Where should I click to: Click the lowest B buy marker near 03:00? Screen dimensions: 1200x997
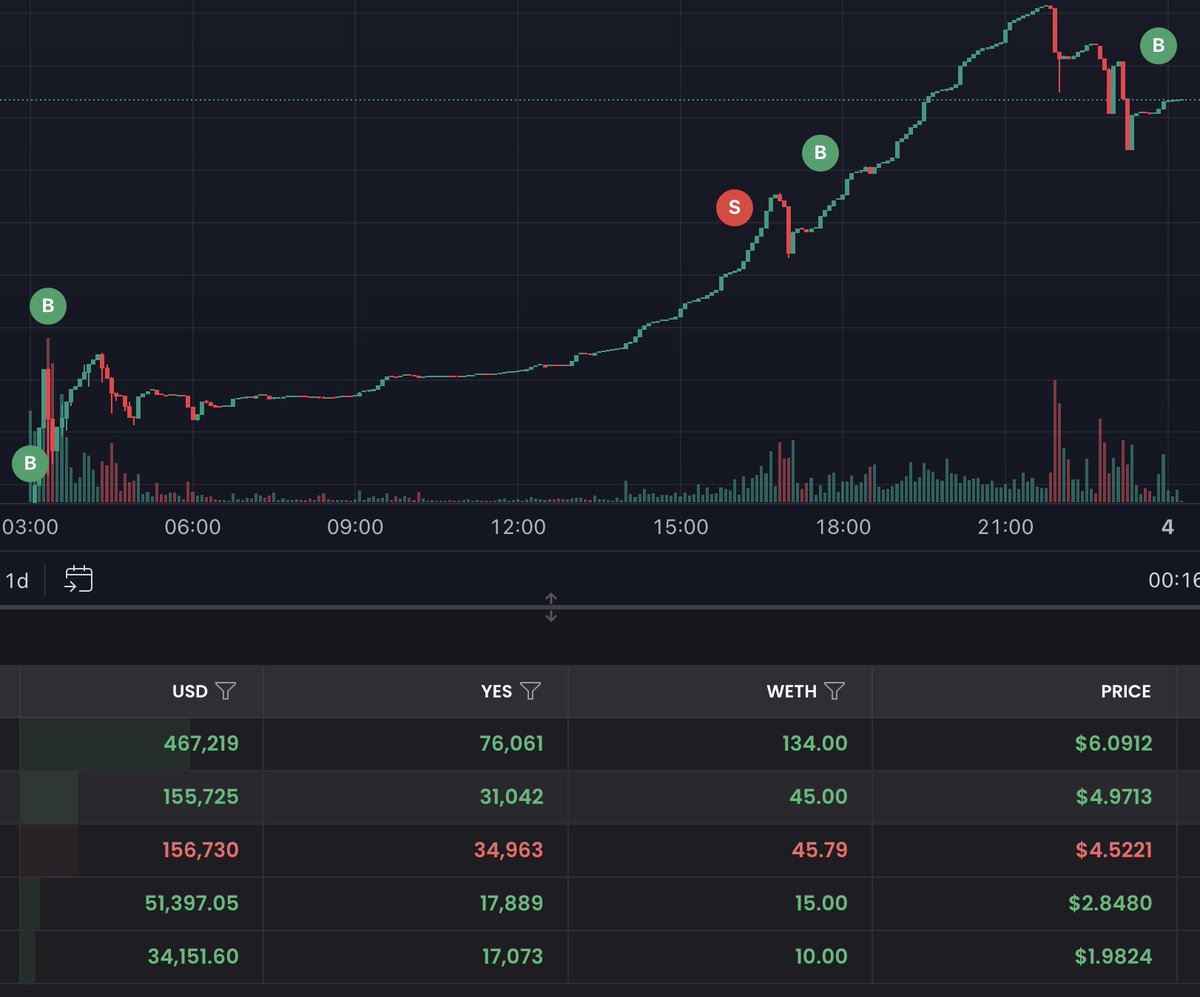[x=30, y=464]
